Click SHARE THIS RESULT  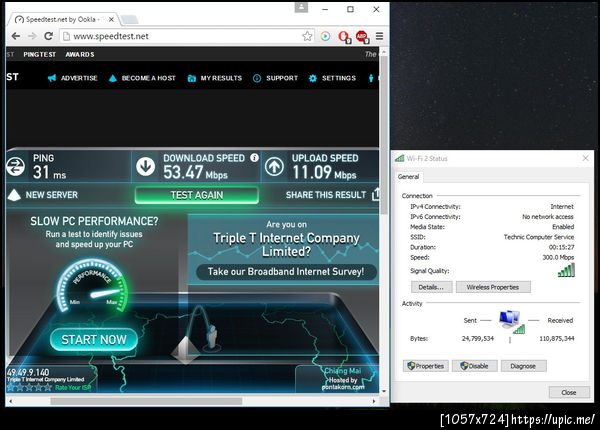coord(332,195)
